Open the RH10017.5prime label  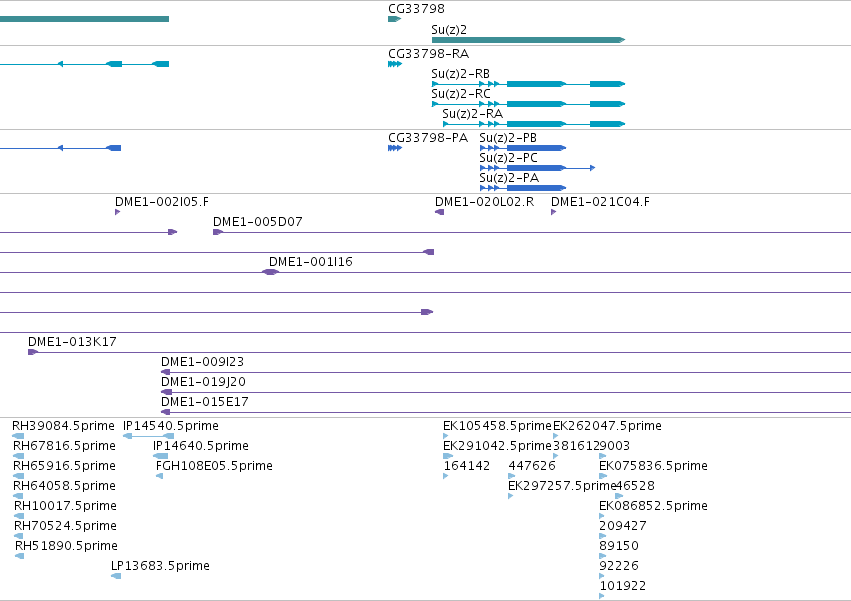66,507
